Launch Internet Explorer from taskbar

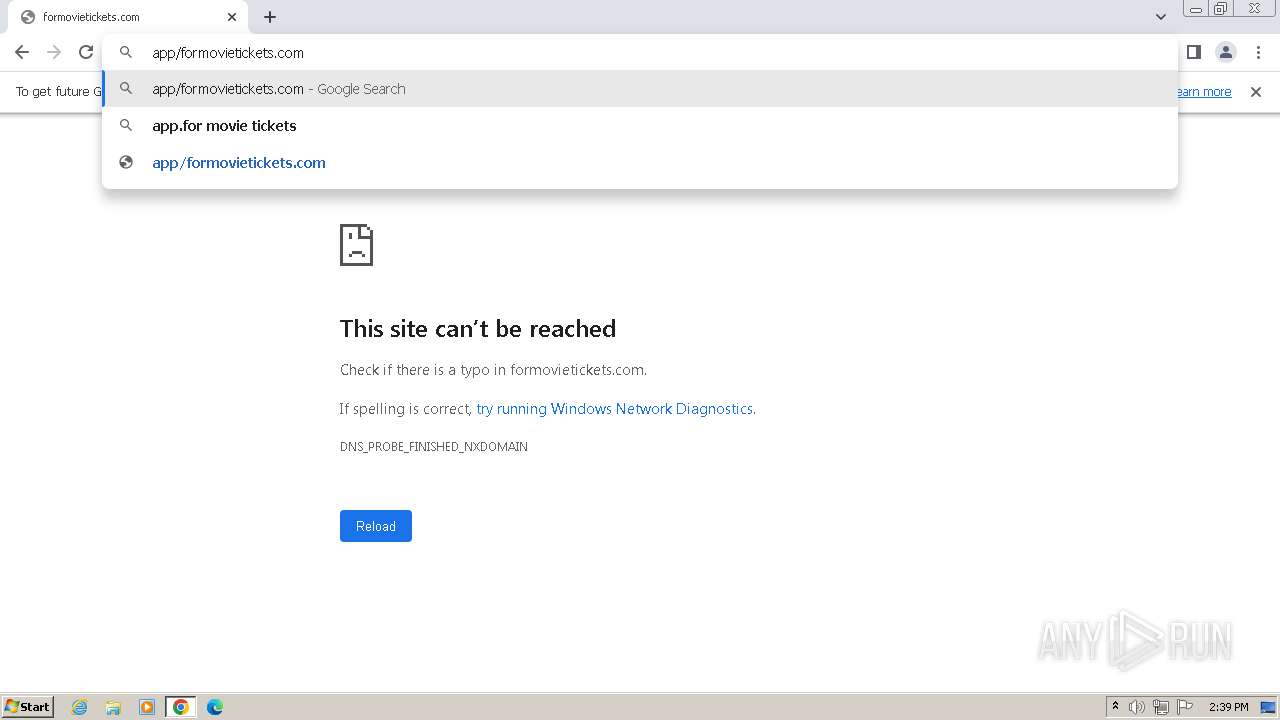(80, 707)
